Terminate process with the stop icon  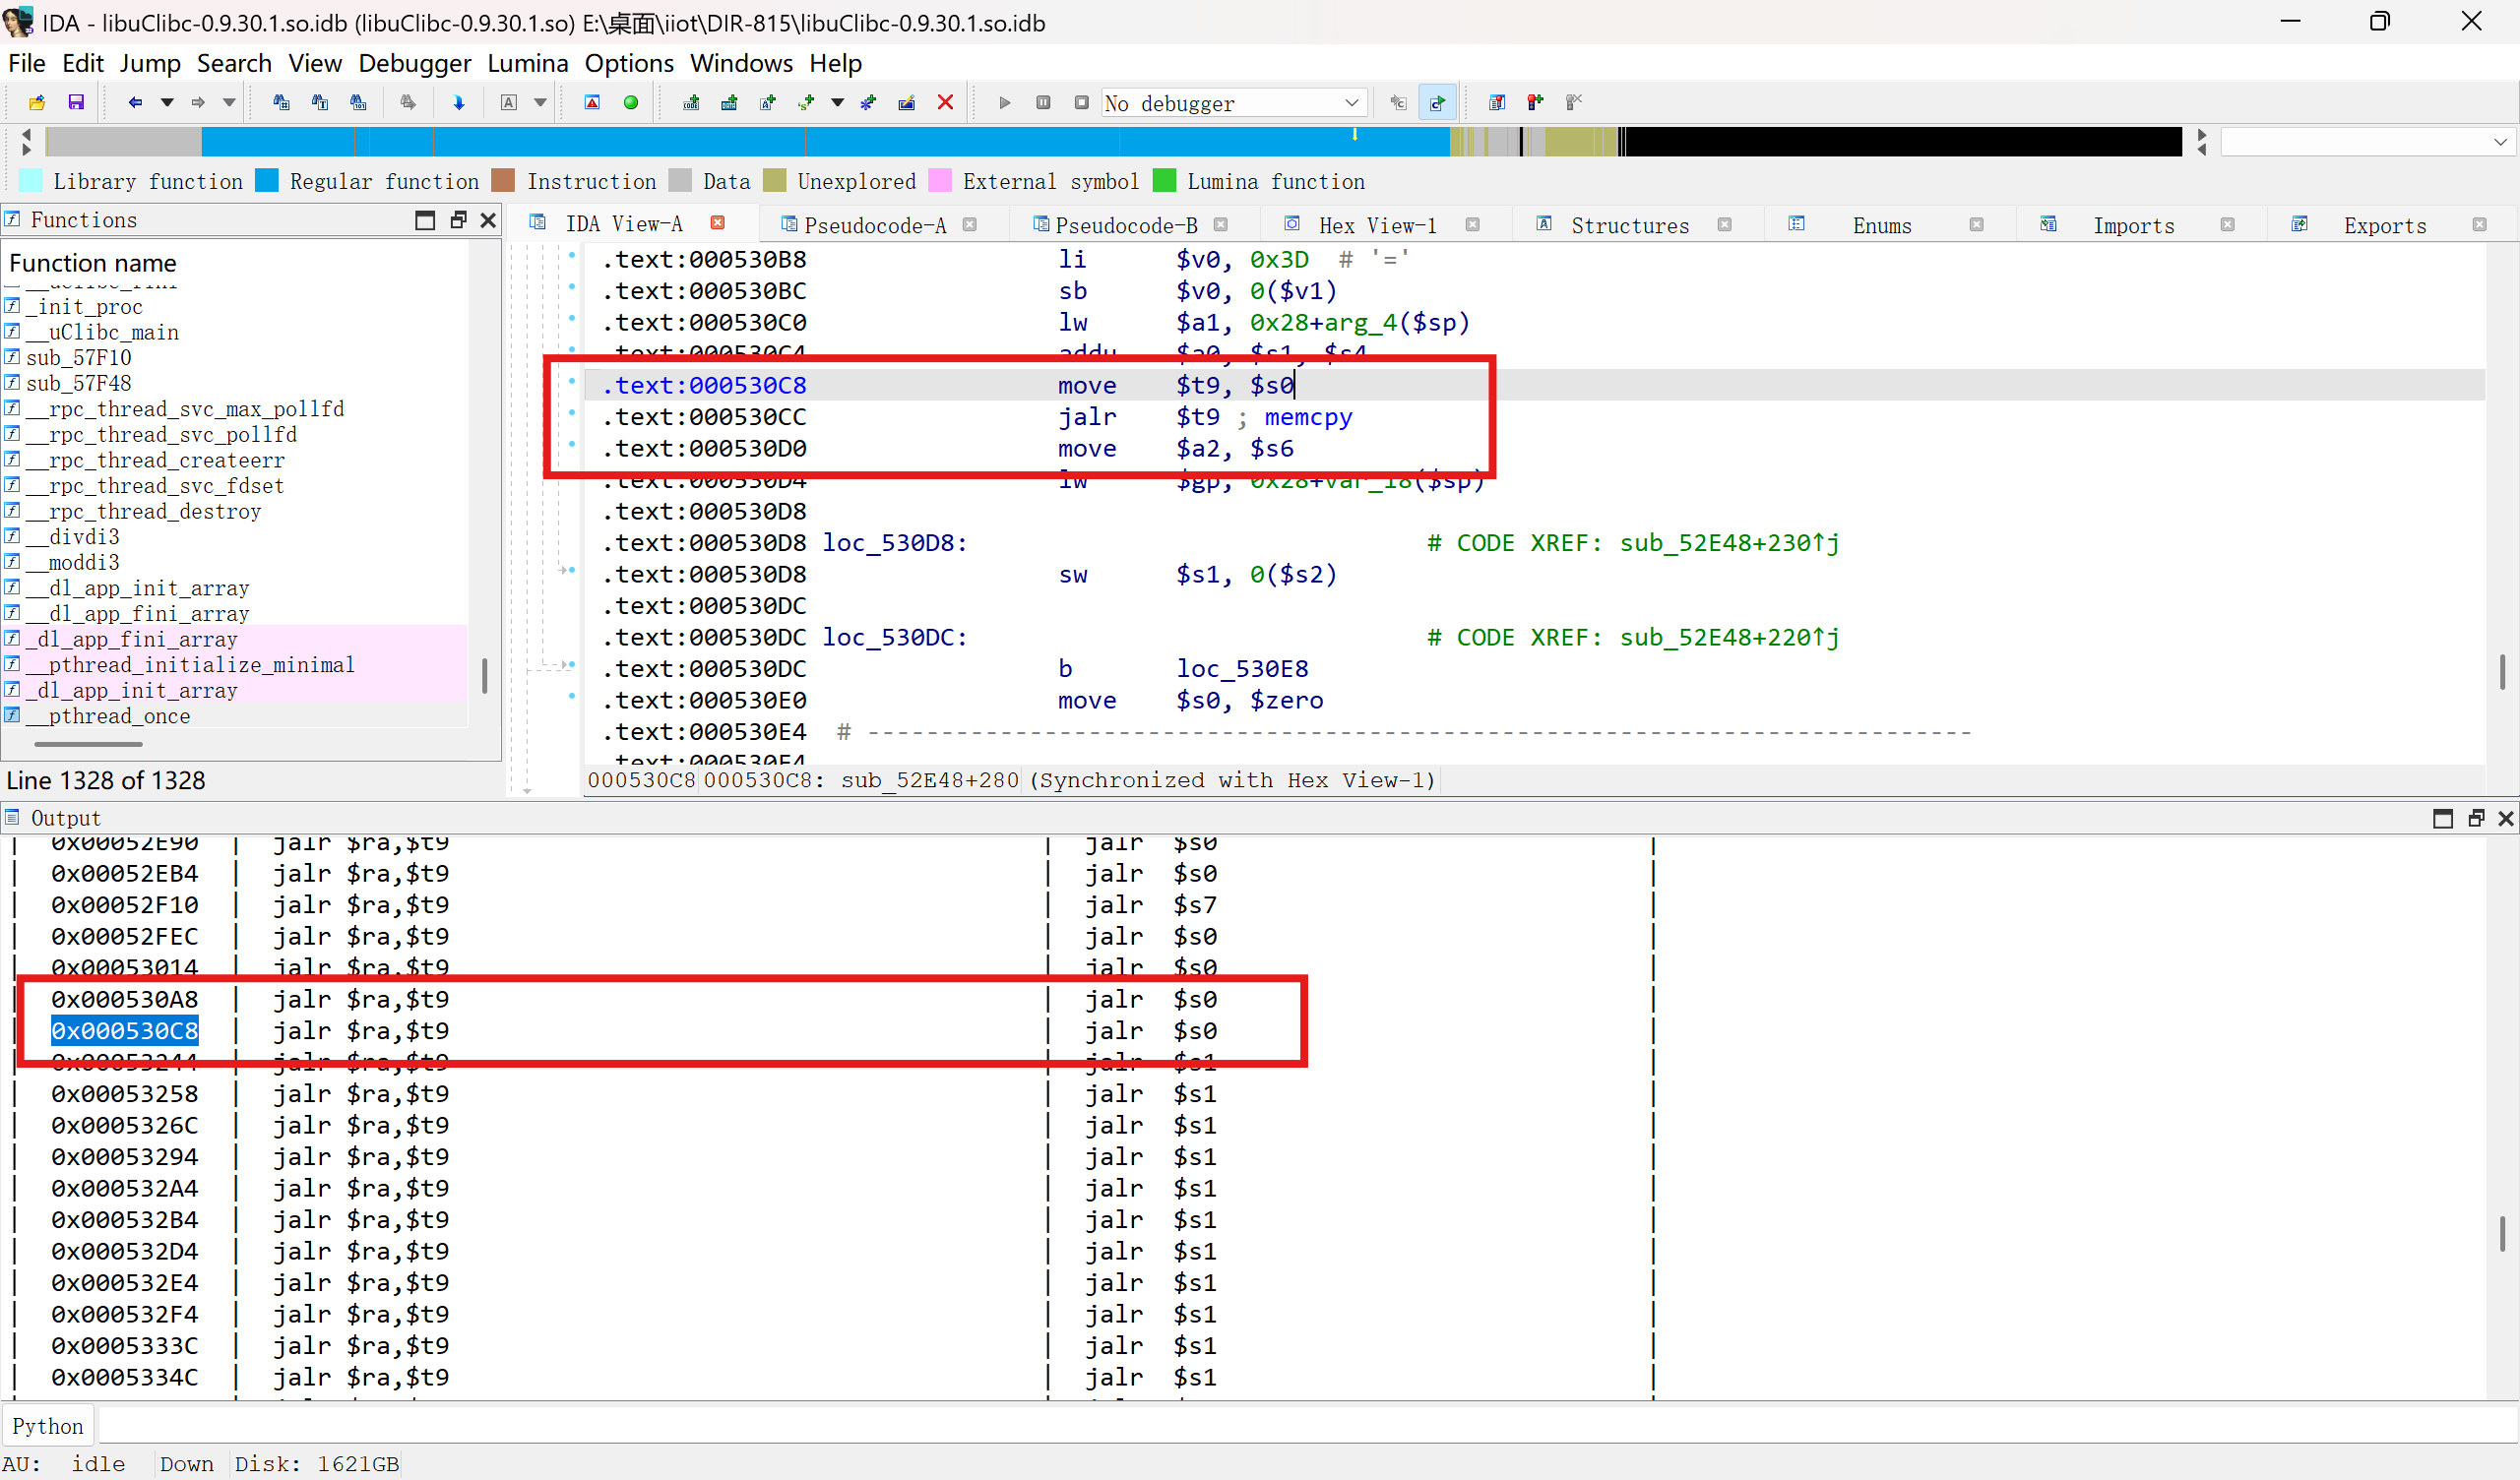coord(1081,102)
